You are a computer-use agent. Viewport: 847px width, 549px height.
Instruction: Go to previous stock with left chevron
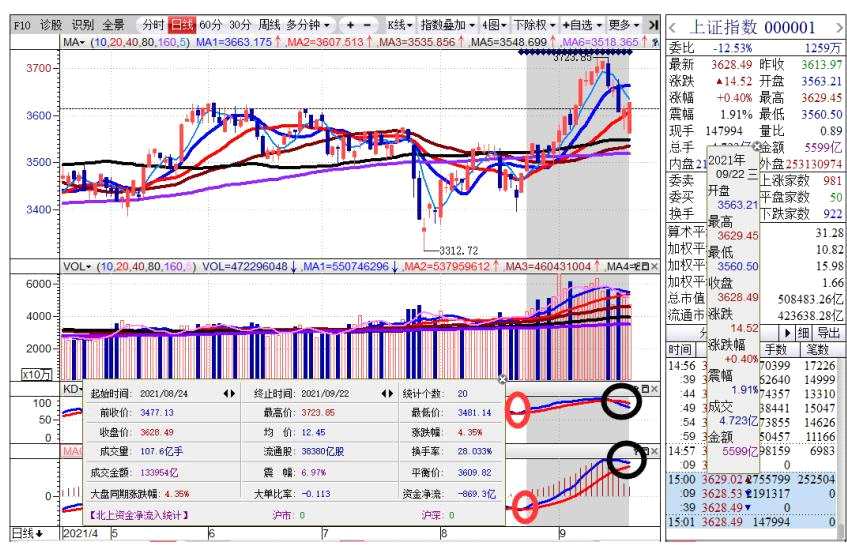pyautogui.click(x=673, y=28)
